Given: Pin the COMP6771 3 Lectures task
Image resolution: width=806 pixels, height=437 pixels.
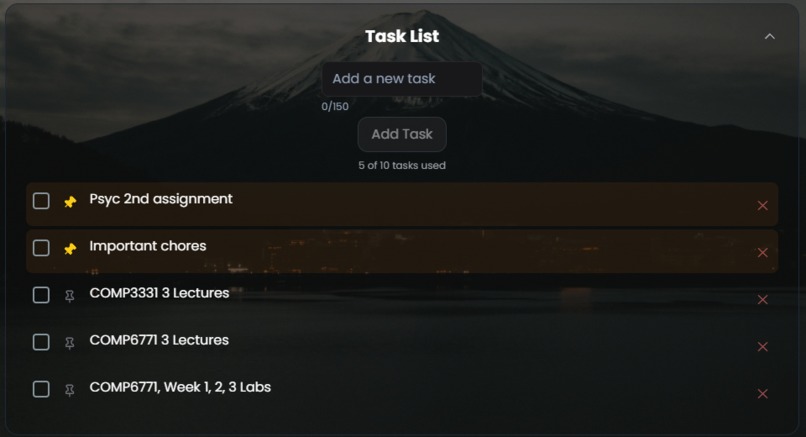Looking at the screenshot, I should (x=70, y=343).
